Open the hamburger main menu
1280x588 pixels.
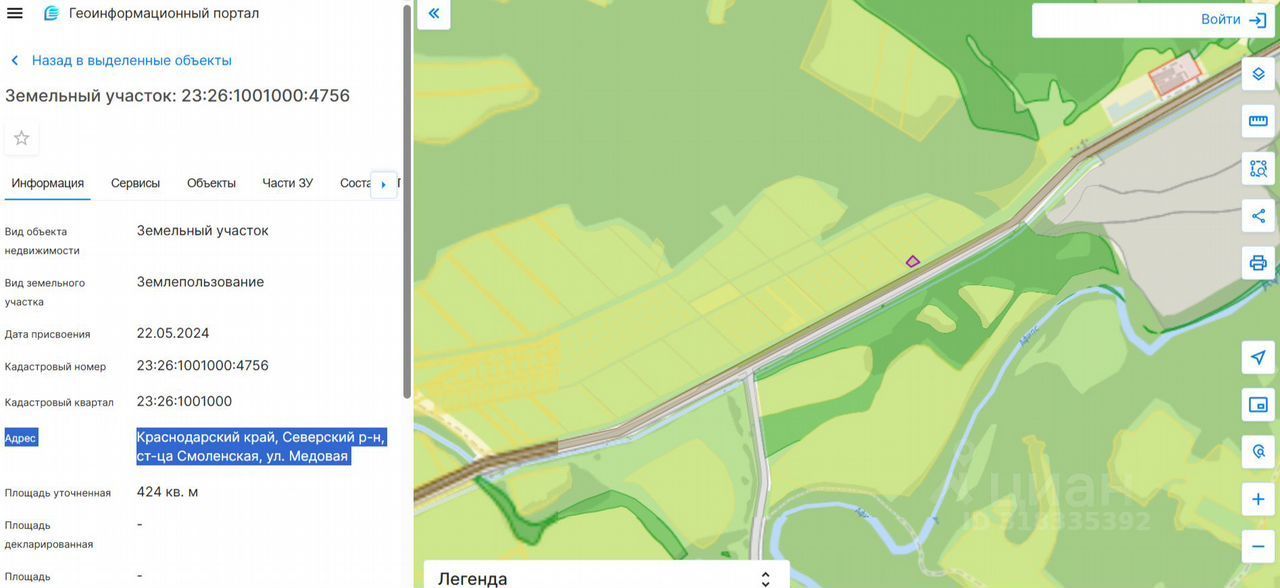click(x=14, y=13)
